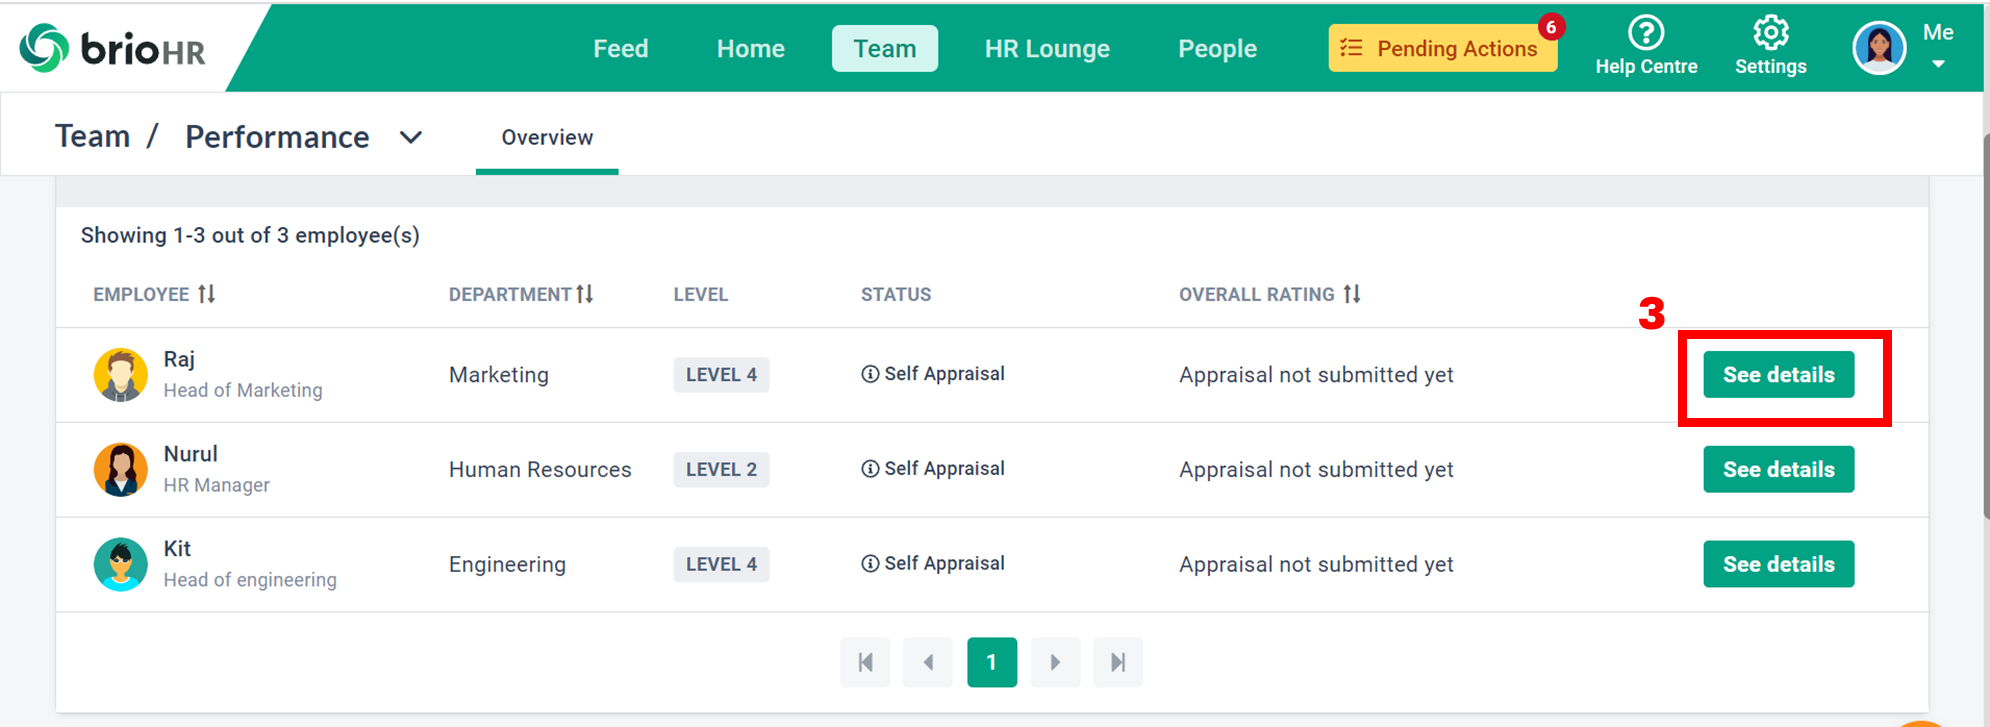
Task: Click Nurul's LEVEL 2 badge
Action: pyautogui.click(x=721, y=470)
